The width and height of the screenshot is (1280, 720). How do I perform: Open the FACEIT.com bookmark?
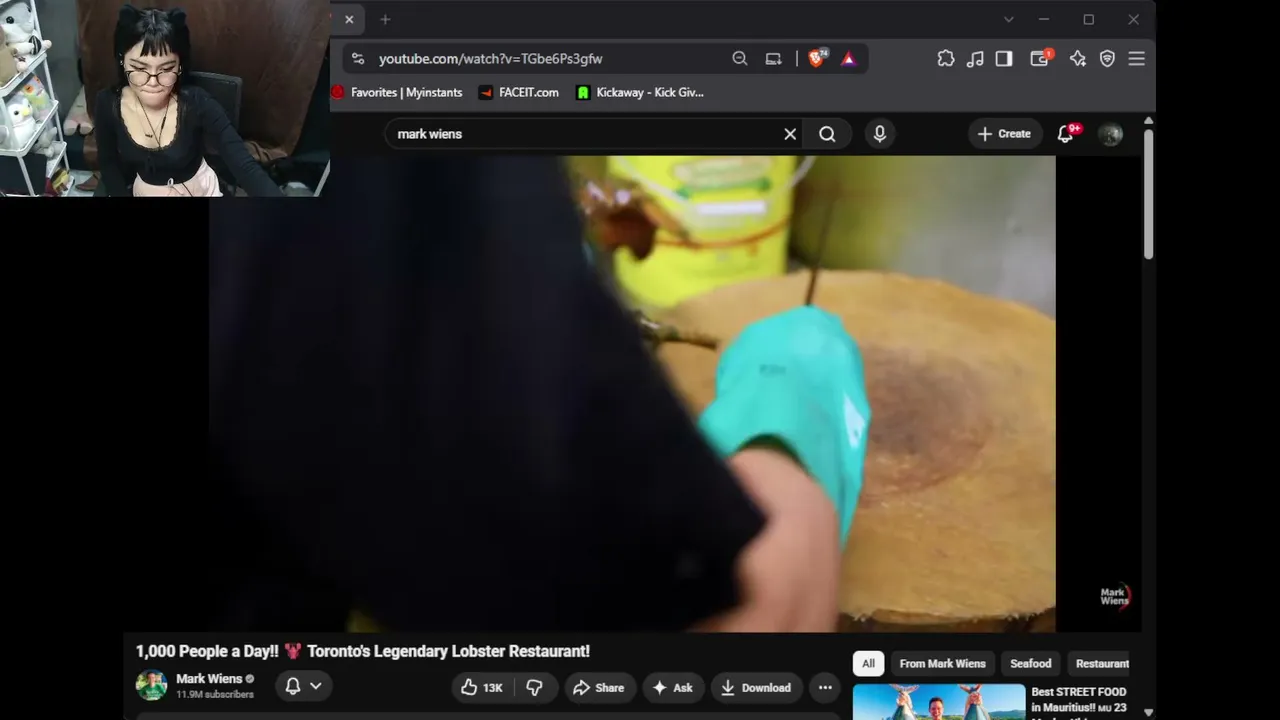click(x=518, y=92)
